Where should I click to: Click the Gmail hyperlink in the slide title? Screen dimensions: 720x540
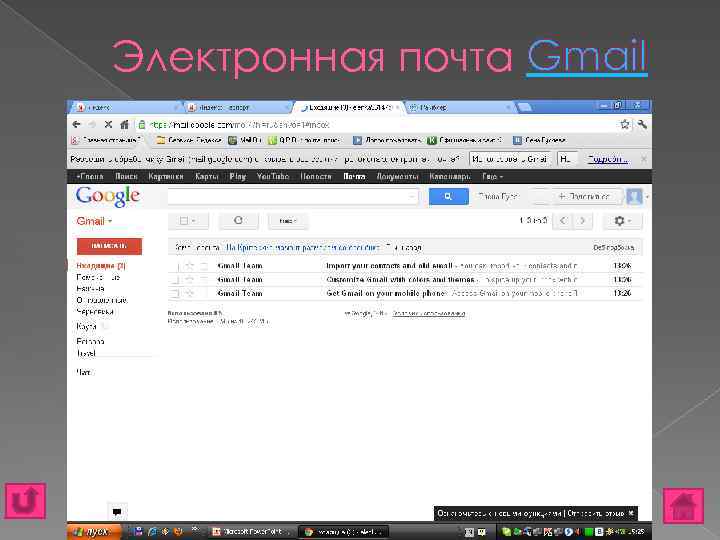coord(586,57)
